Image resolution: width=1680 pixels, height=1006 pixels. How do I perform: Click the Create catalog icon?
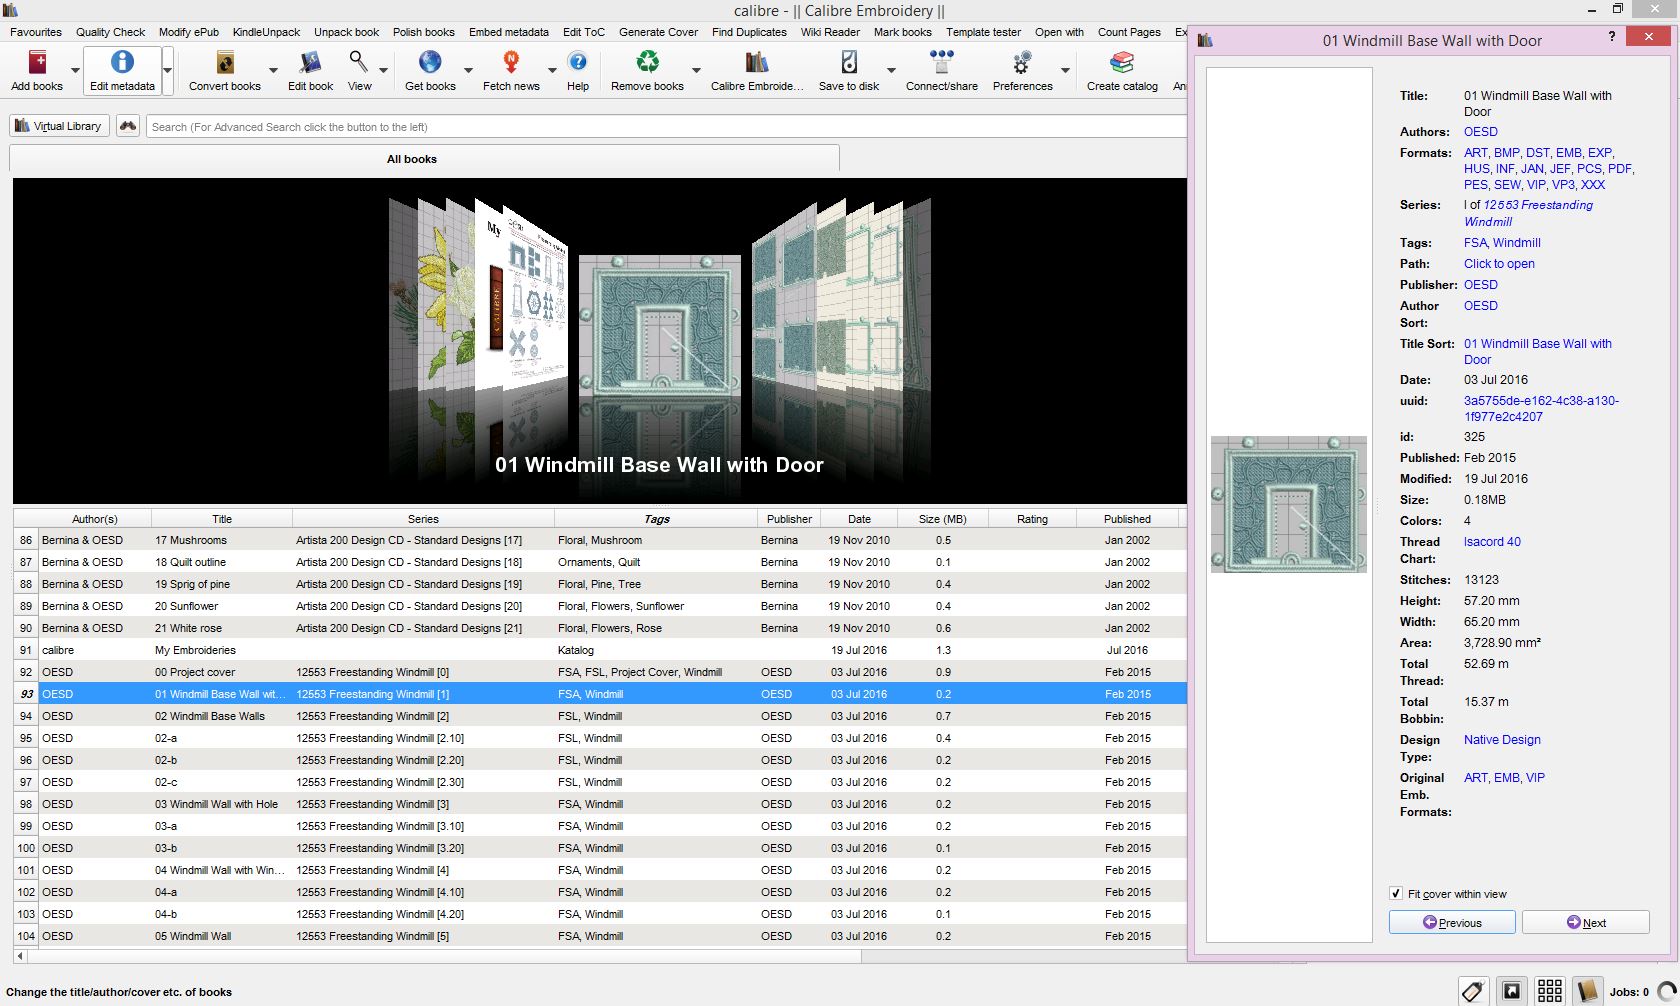point(1122,64)
